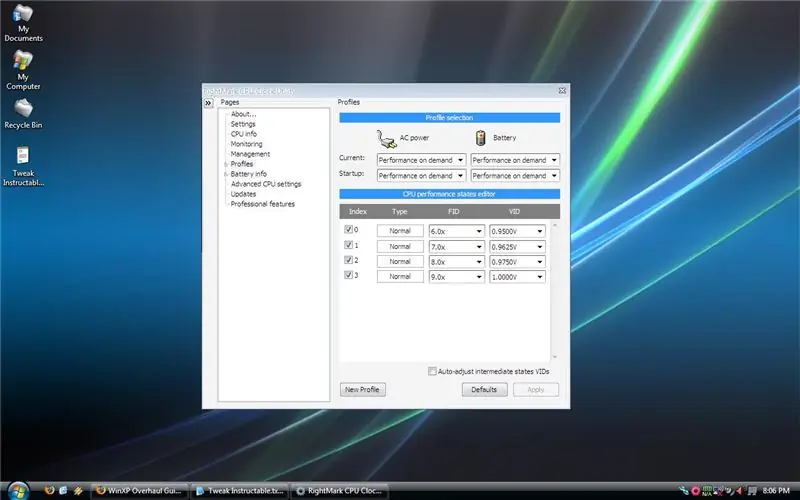The width and height of the screenshot is (800, 500).
Task: Switch to the Tweak Instructable.txt taskbar window
Action: (x=240, y=491)
